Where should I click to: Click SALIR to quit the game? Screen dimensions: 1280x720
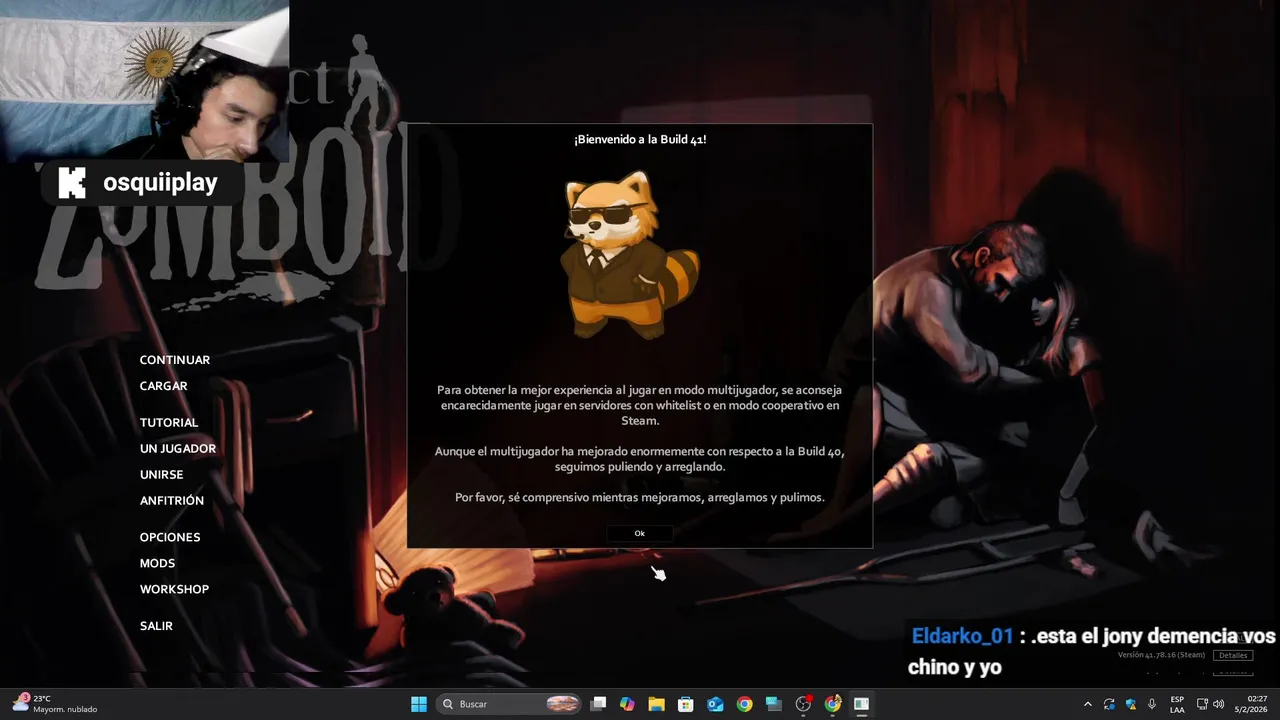tap(157, 626)
